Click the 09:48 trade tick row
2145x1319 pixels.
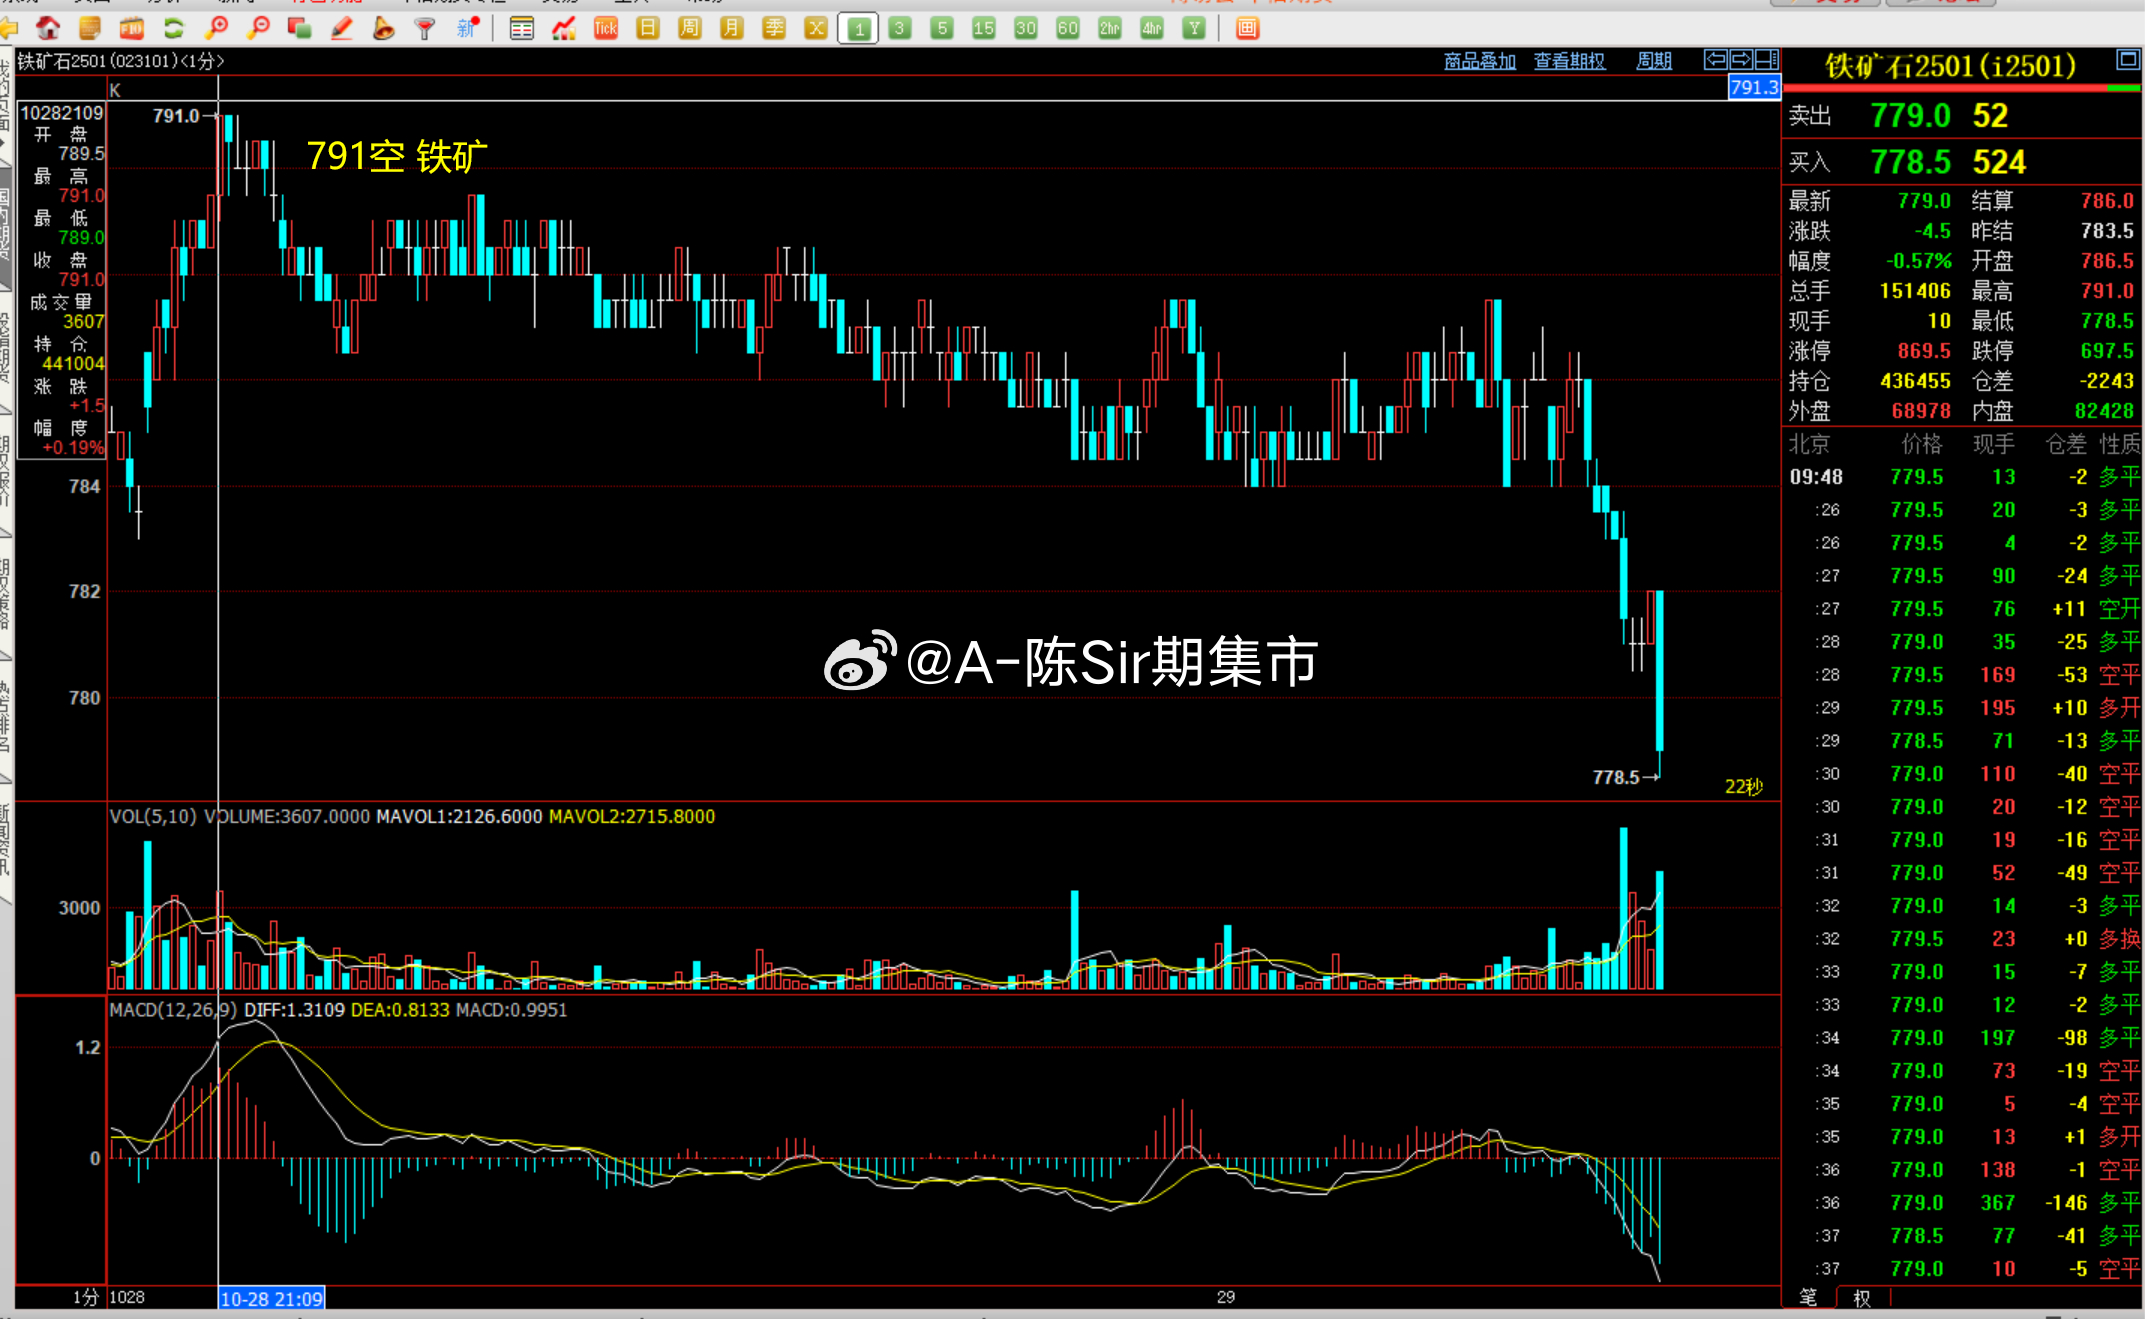(x=1962, y=477)
